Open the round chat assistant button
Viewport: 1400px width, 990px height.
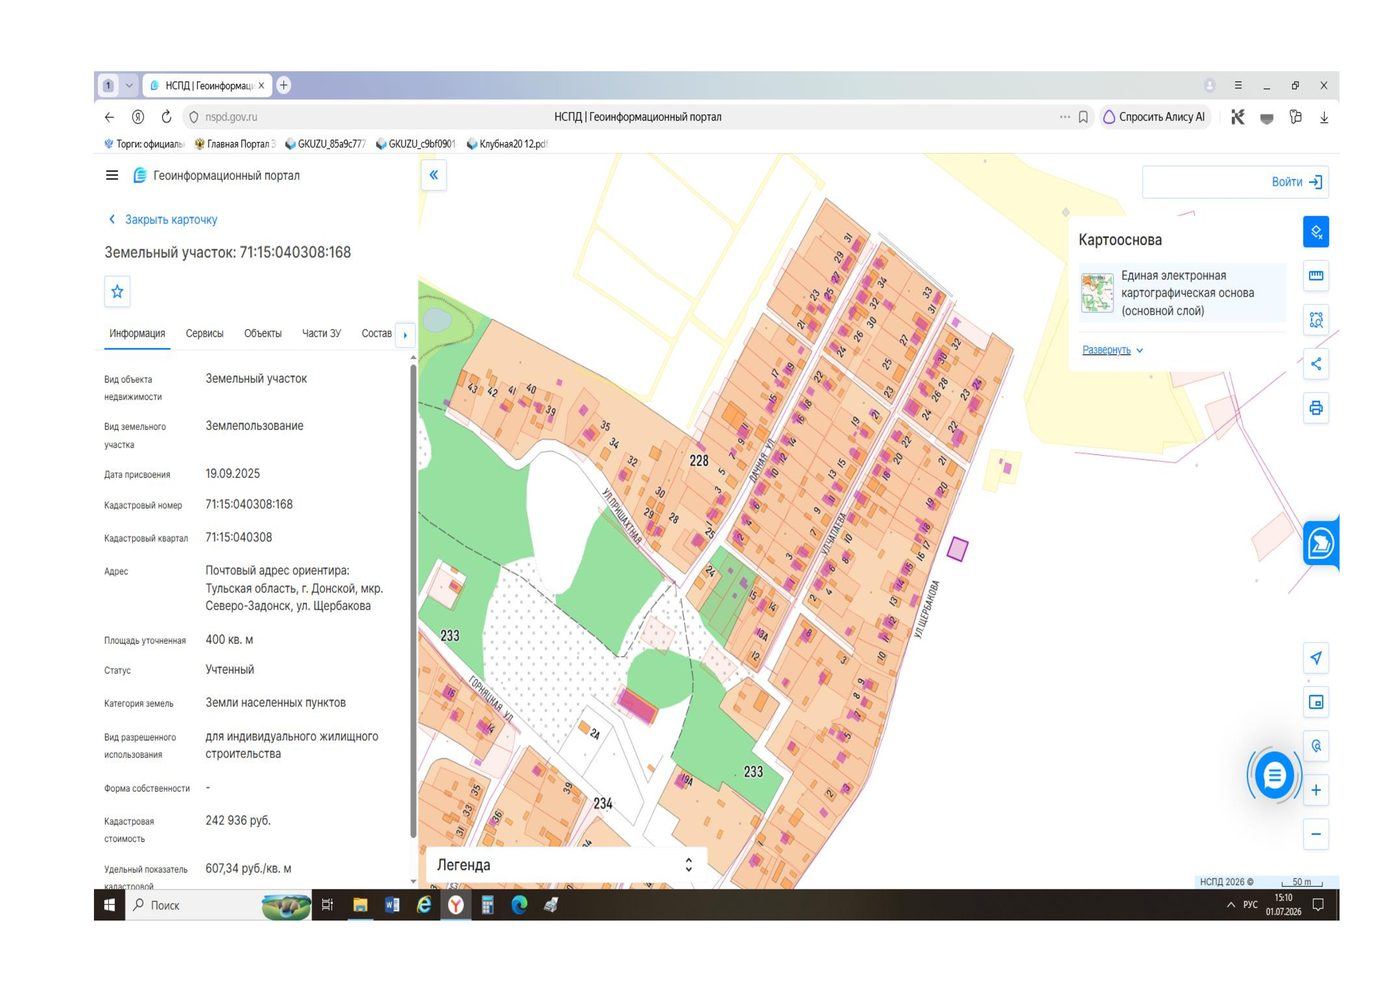click(x=1274, y=775)
